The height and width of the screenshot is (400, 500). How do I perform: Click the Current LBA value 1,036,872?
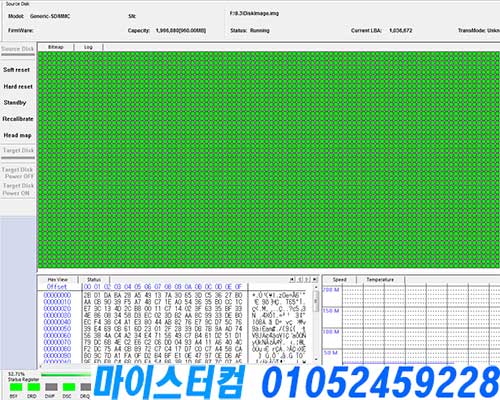tap(401, 30)
